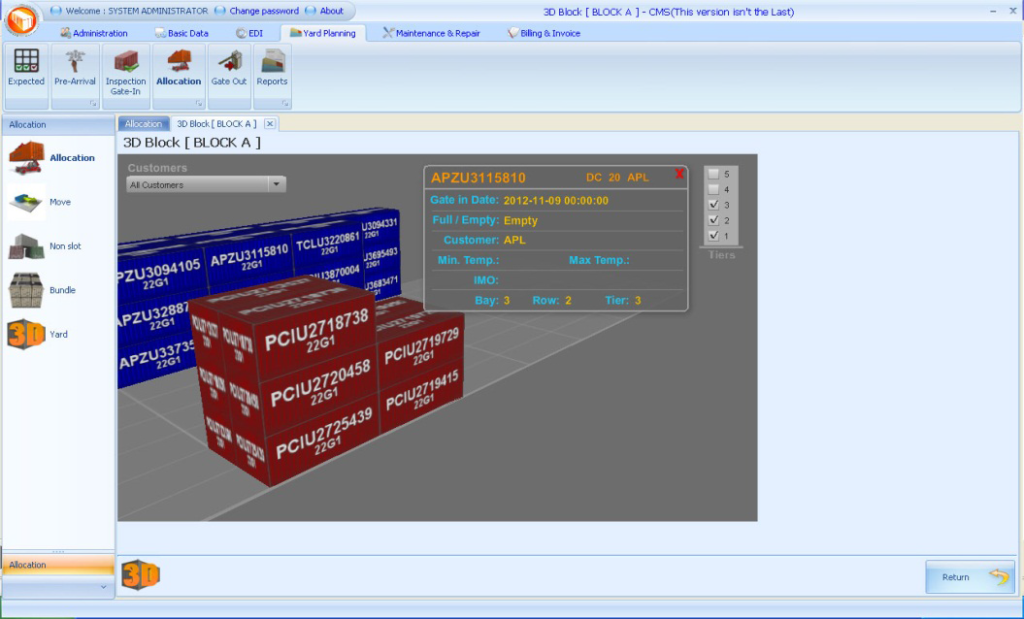This screenshot has width=1024, height=619.
Task: Click the Return button
Action: coord(970,577)
